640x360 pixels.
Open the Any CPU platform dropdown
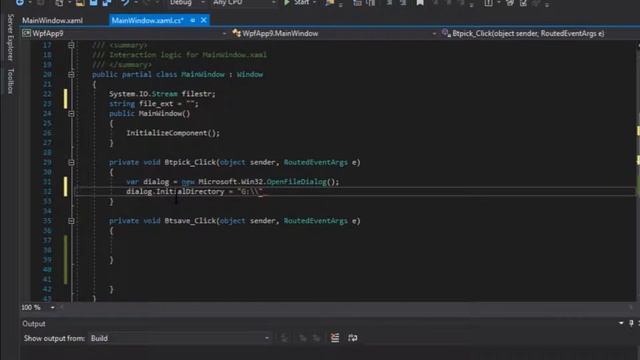[x=244, y=3]
